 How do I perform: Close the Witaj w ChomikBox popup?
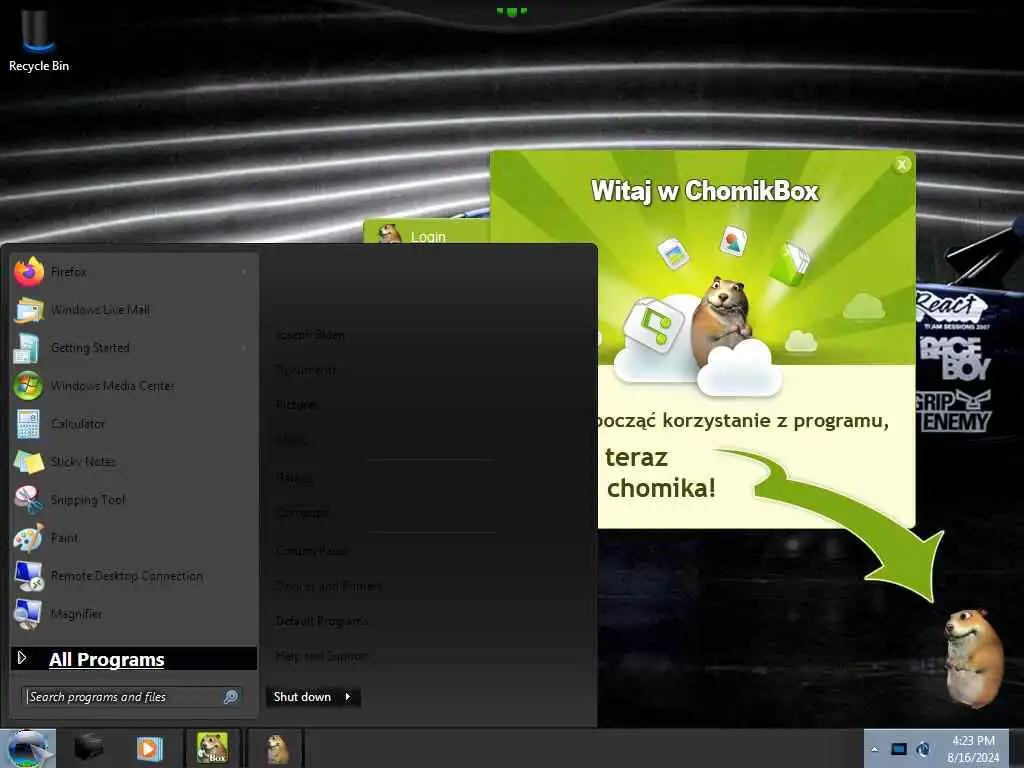coord(902,165)
